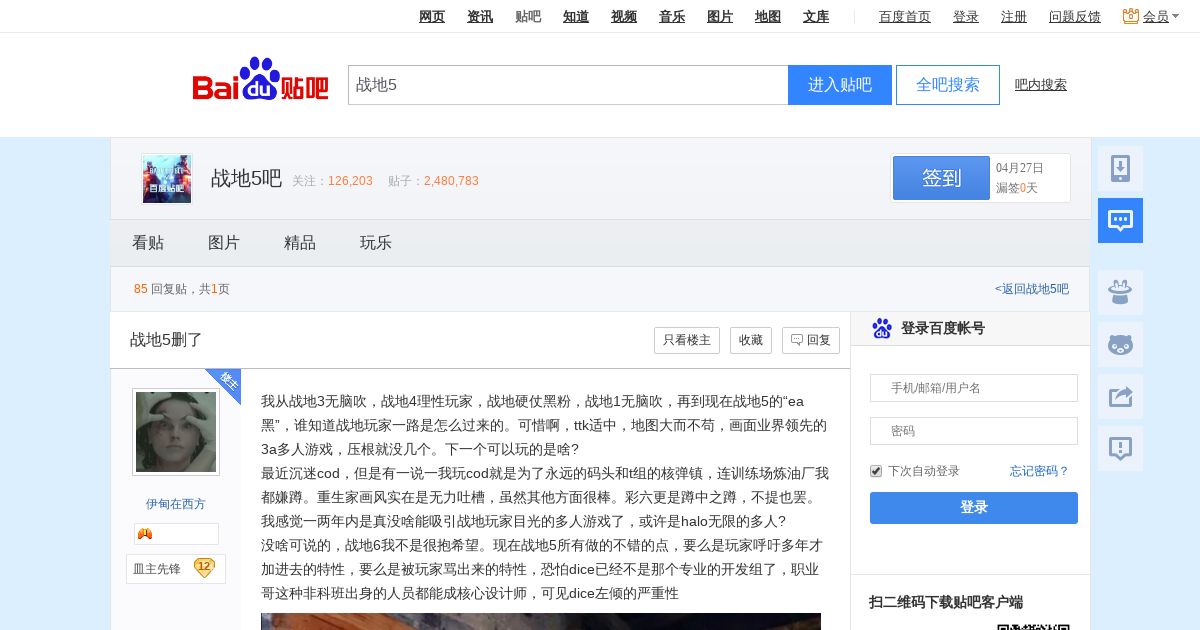Open 百度首页 link

pos(905,16)
